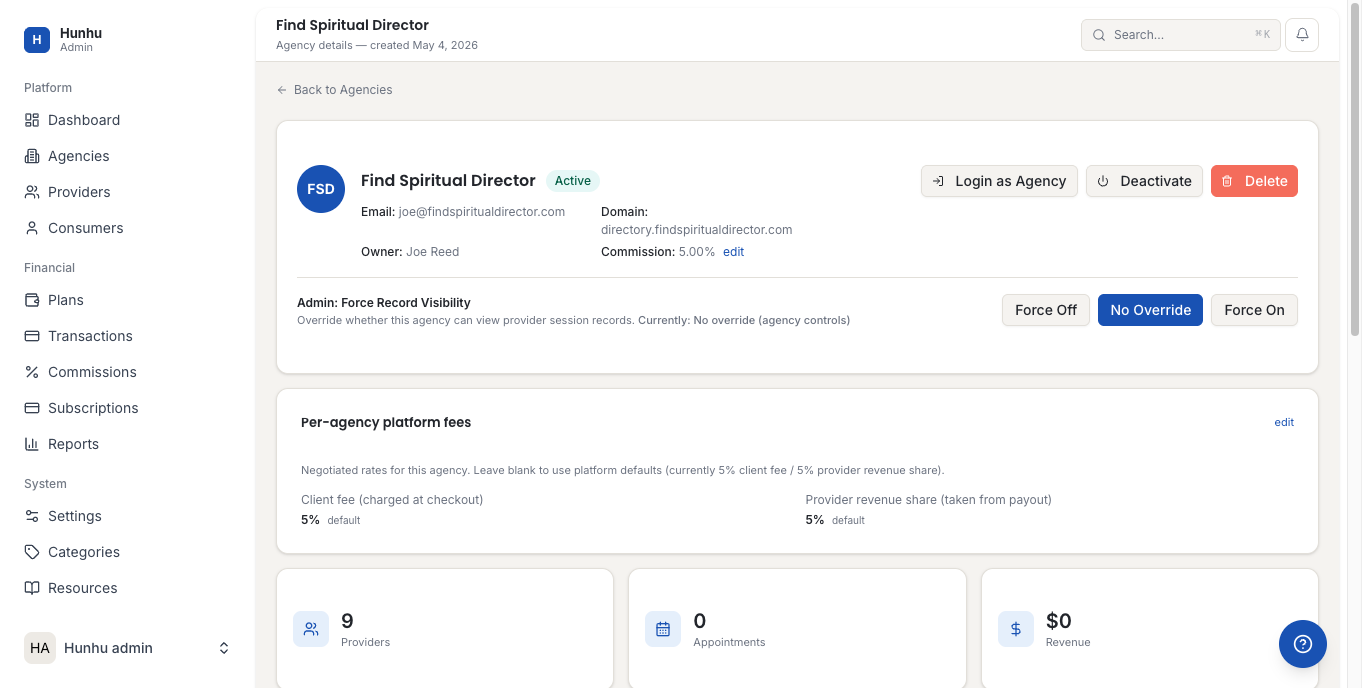
Task: Navigate to Transactions page
Action: point(127,336)
